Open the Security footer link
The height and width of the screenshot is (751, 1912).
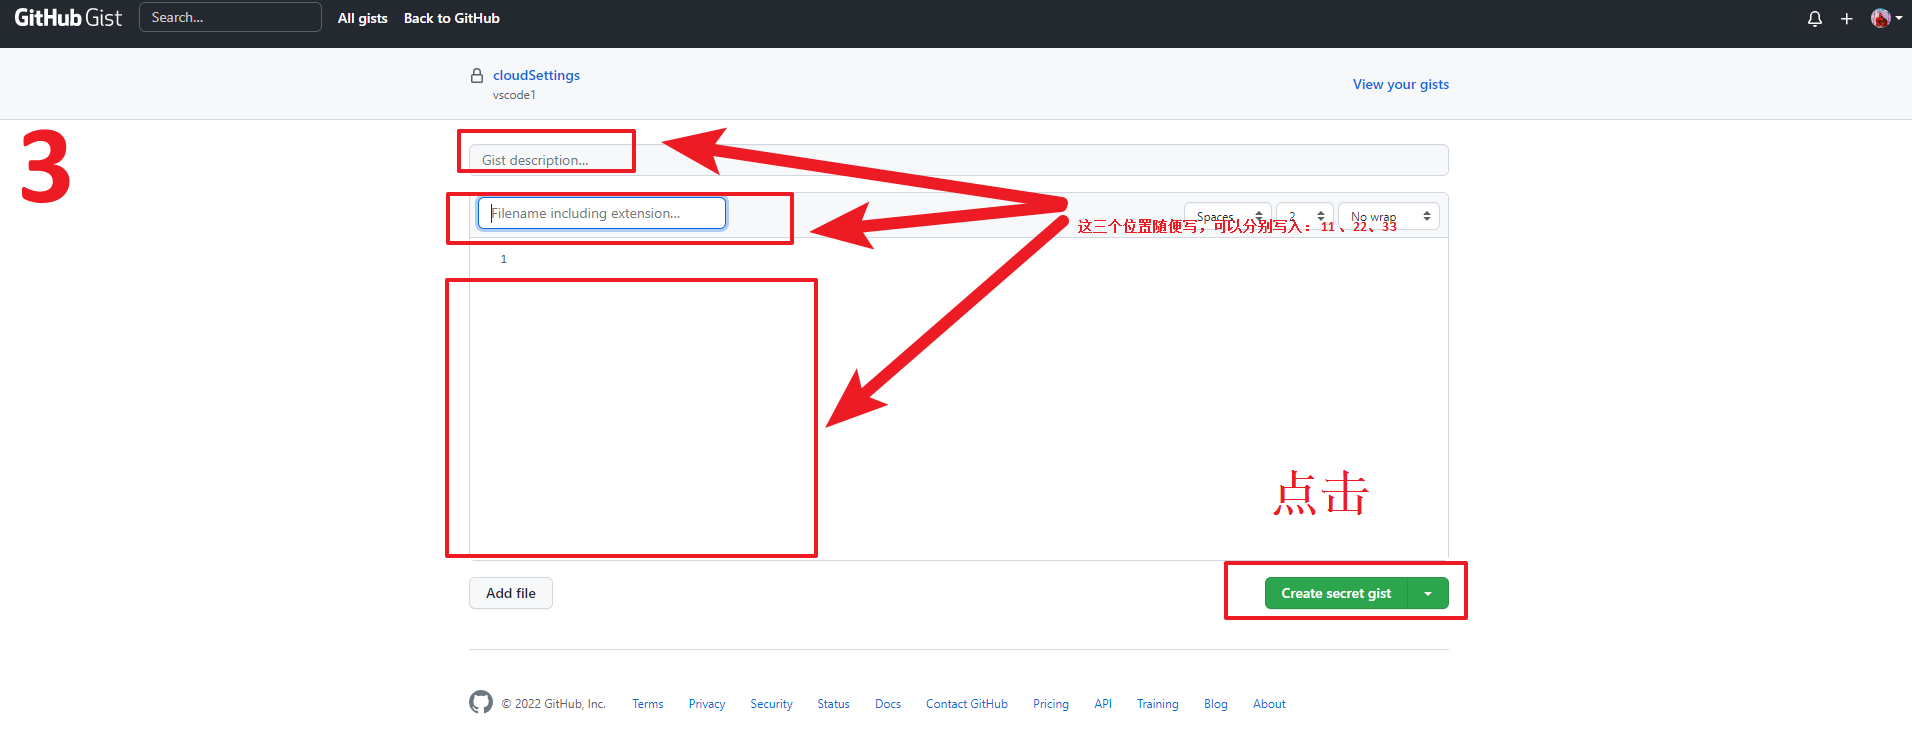(771, 704)
